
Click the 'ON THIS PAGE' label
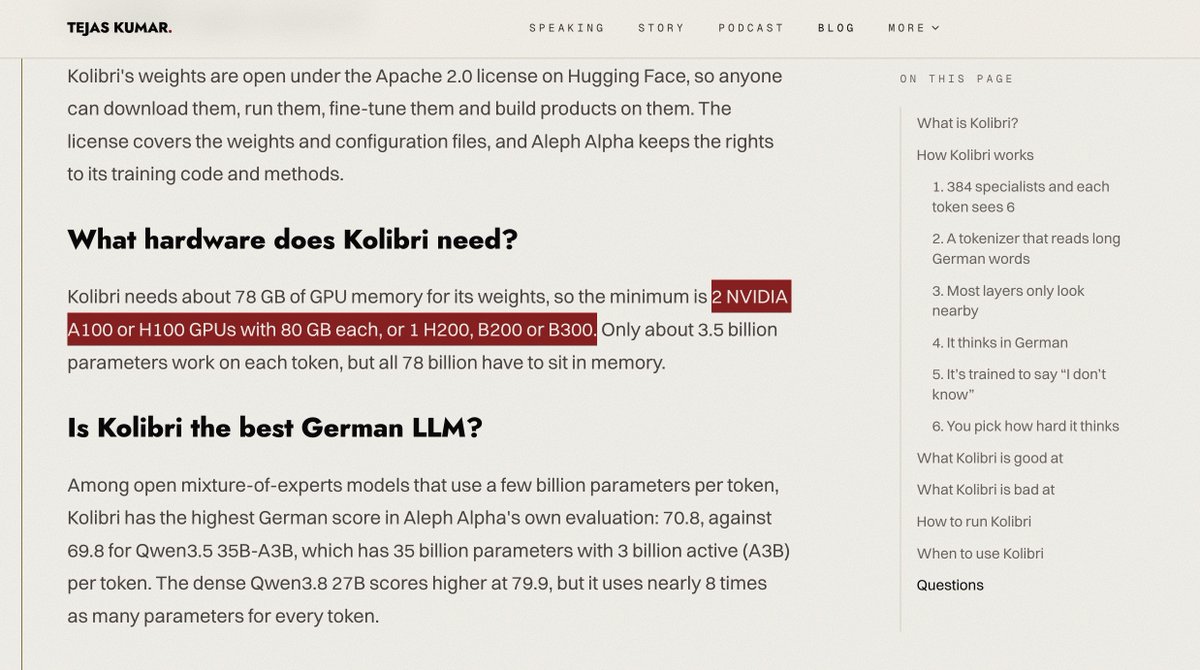coord(957,79)
